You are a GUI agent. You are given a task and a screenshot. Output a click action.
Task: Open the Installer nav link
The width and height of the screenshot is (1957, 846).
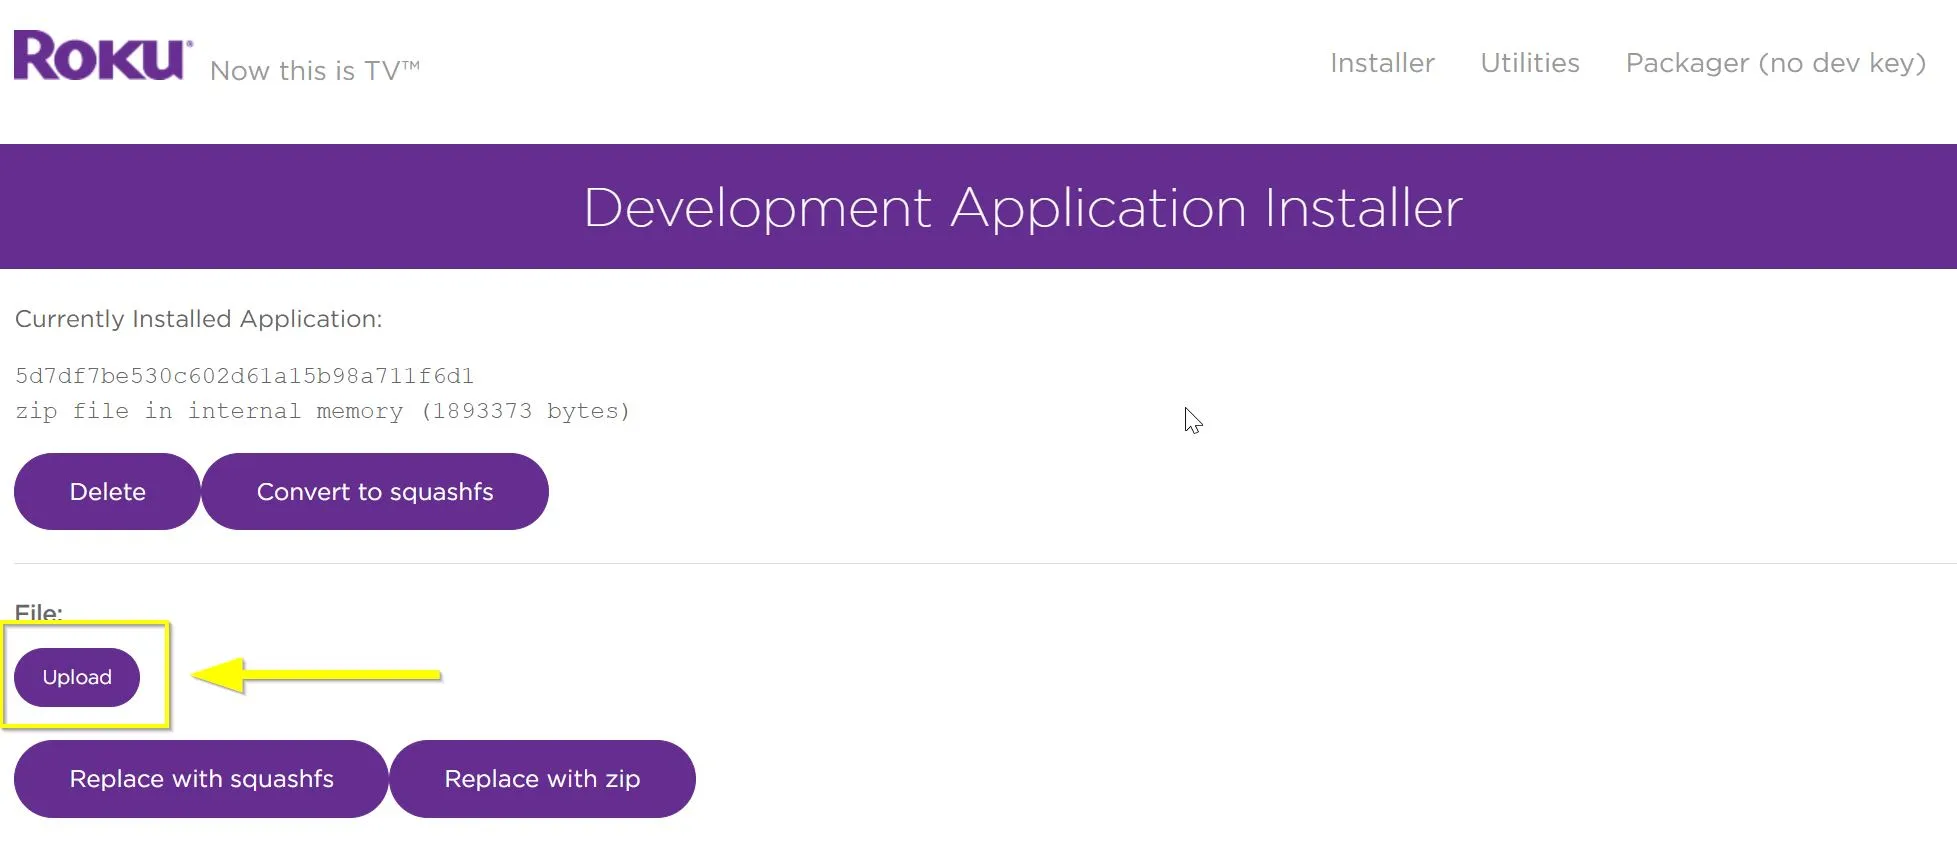(x=1382, y=63)
